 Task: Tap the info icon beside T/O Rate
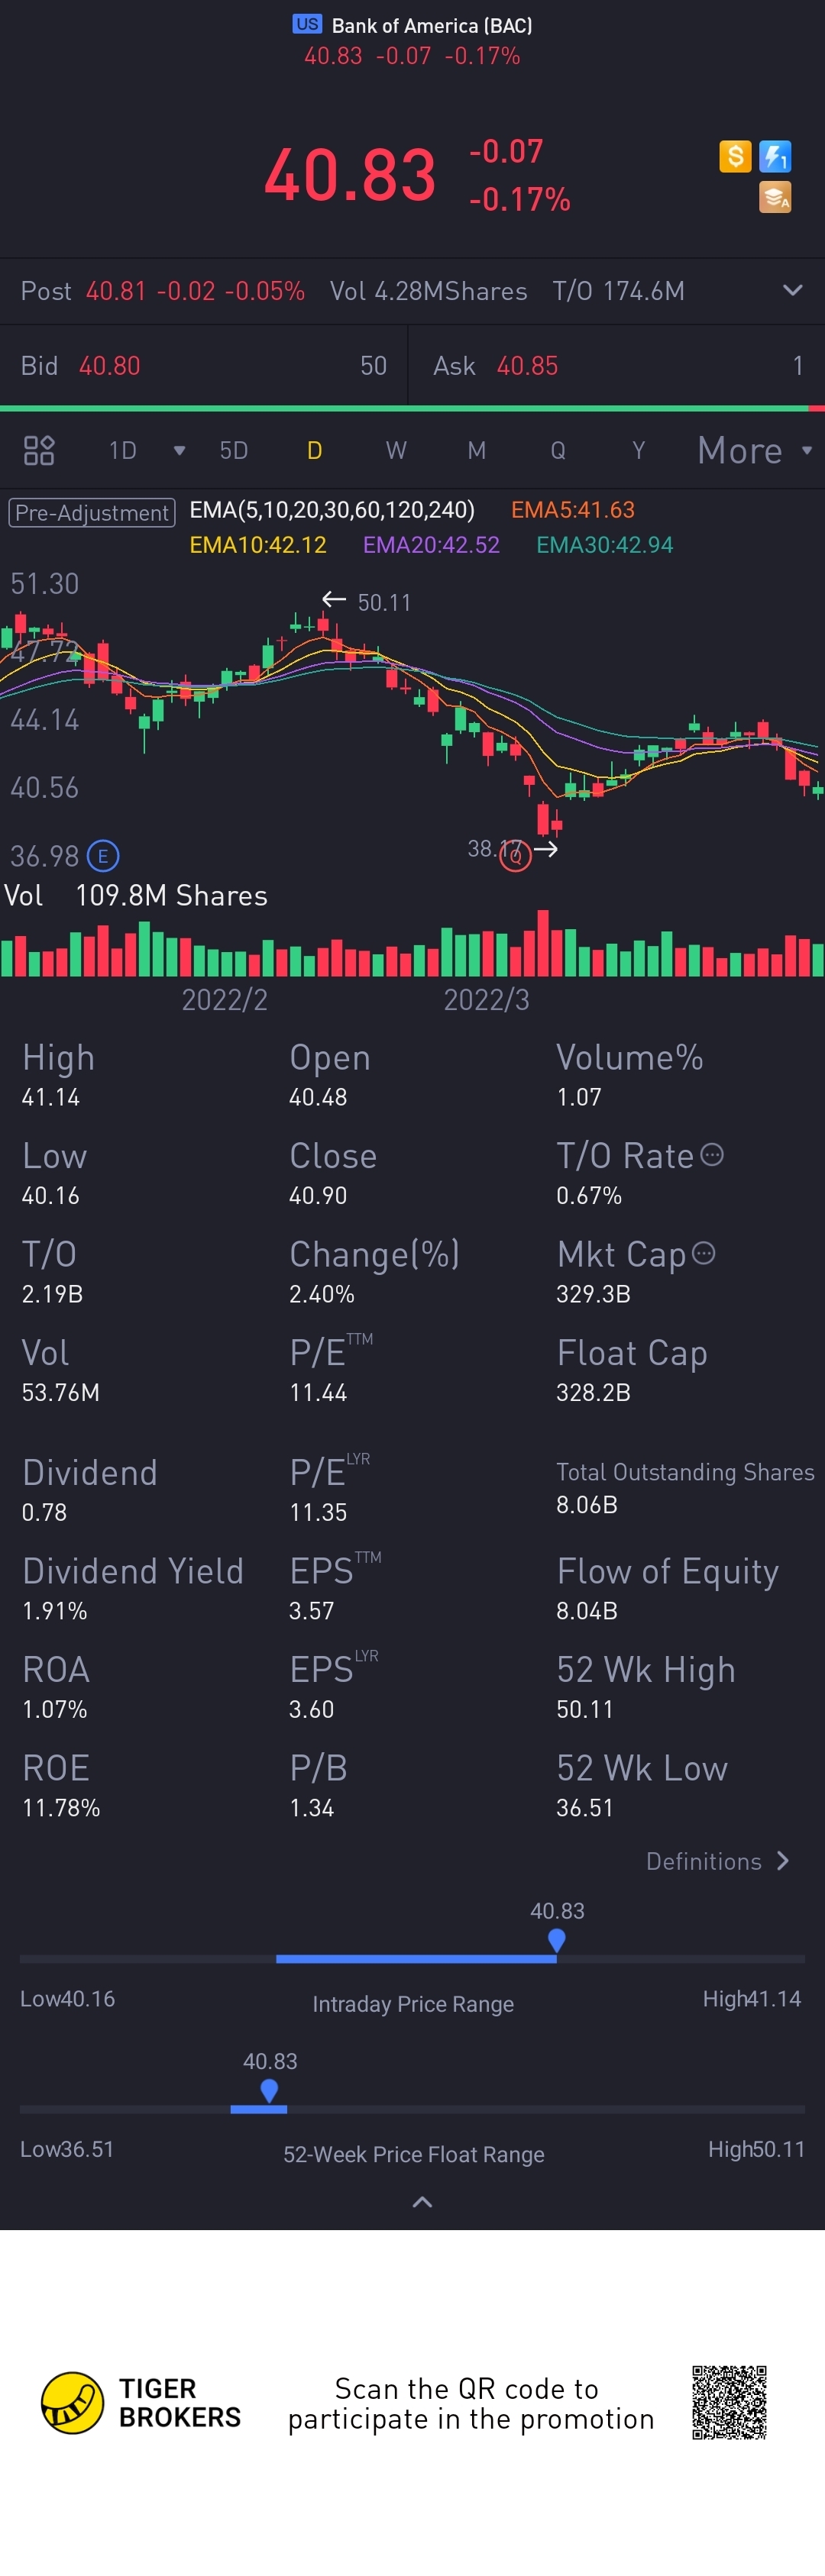click(712, 1155)
